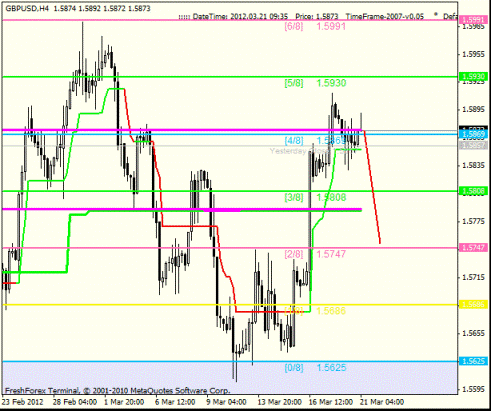Click the 1.5655 price scale value
The height and width of the screenshot is (411, 491).
[x=474, y=333]
